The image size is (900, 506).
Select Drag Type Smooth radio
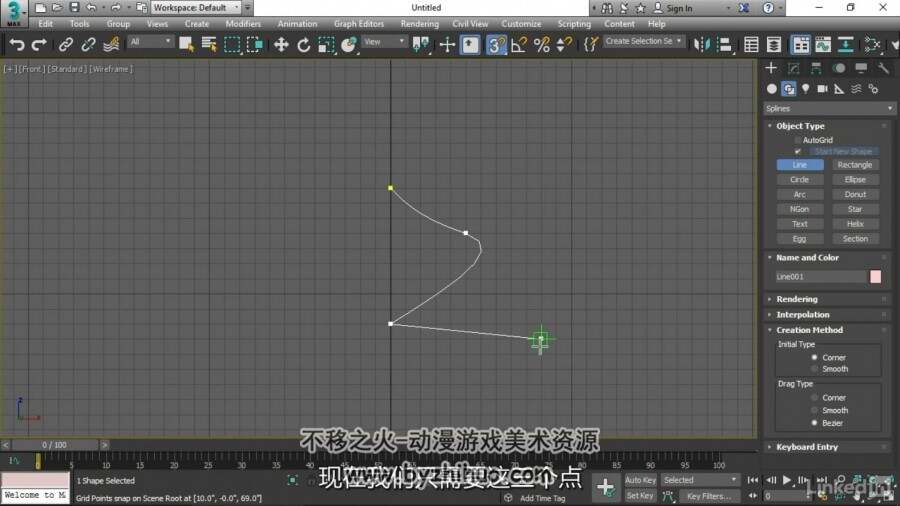[x=814, y=410]
